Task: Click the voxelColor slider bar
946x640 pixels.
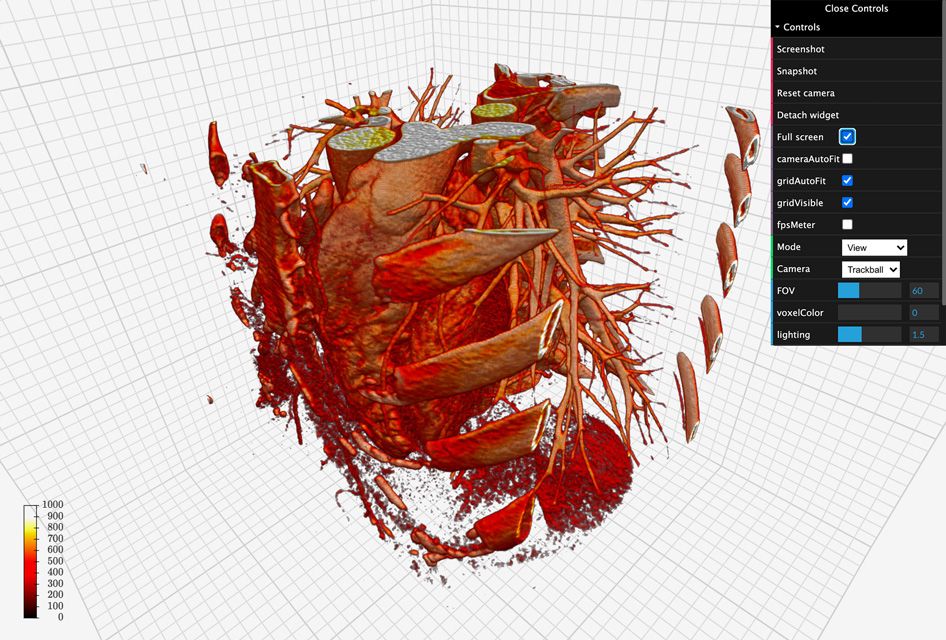Action: click(869, 312)
